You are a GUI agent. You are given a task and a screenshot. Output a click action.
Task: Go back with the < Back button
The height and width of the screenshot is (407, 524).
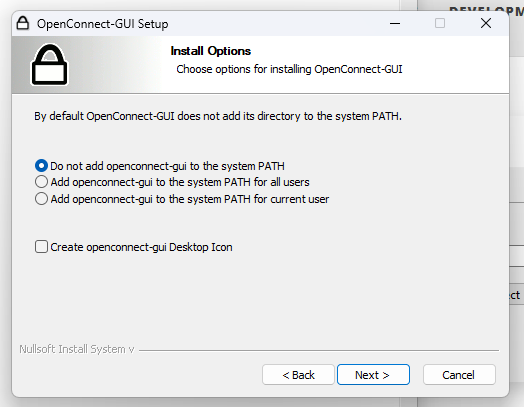pyautogui.click(x=298, y=375)
